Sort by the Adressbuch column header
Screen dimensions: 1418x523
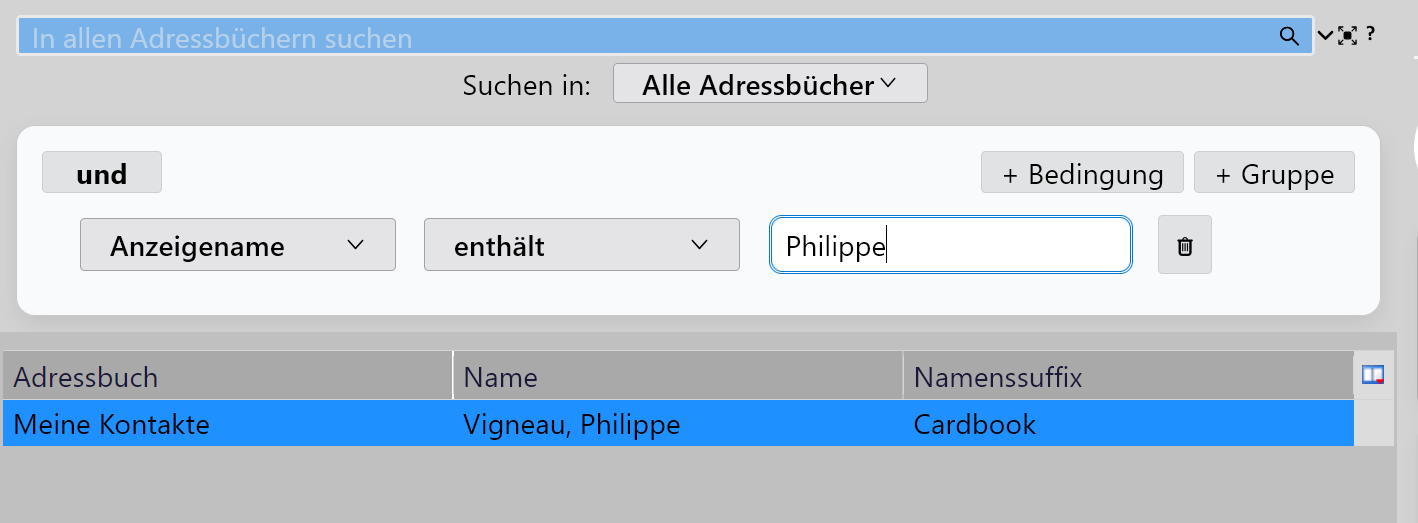(228, 377)
